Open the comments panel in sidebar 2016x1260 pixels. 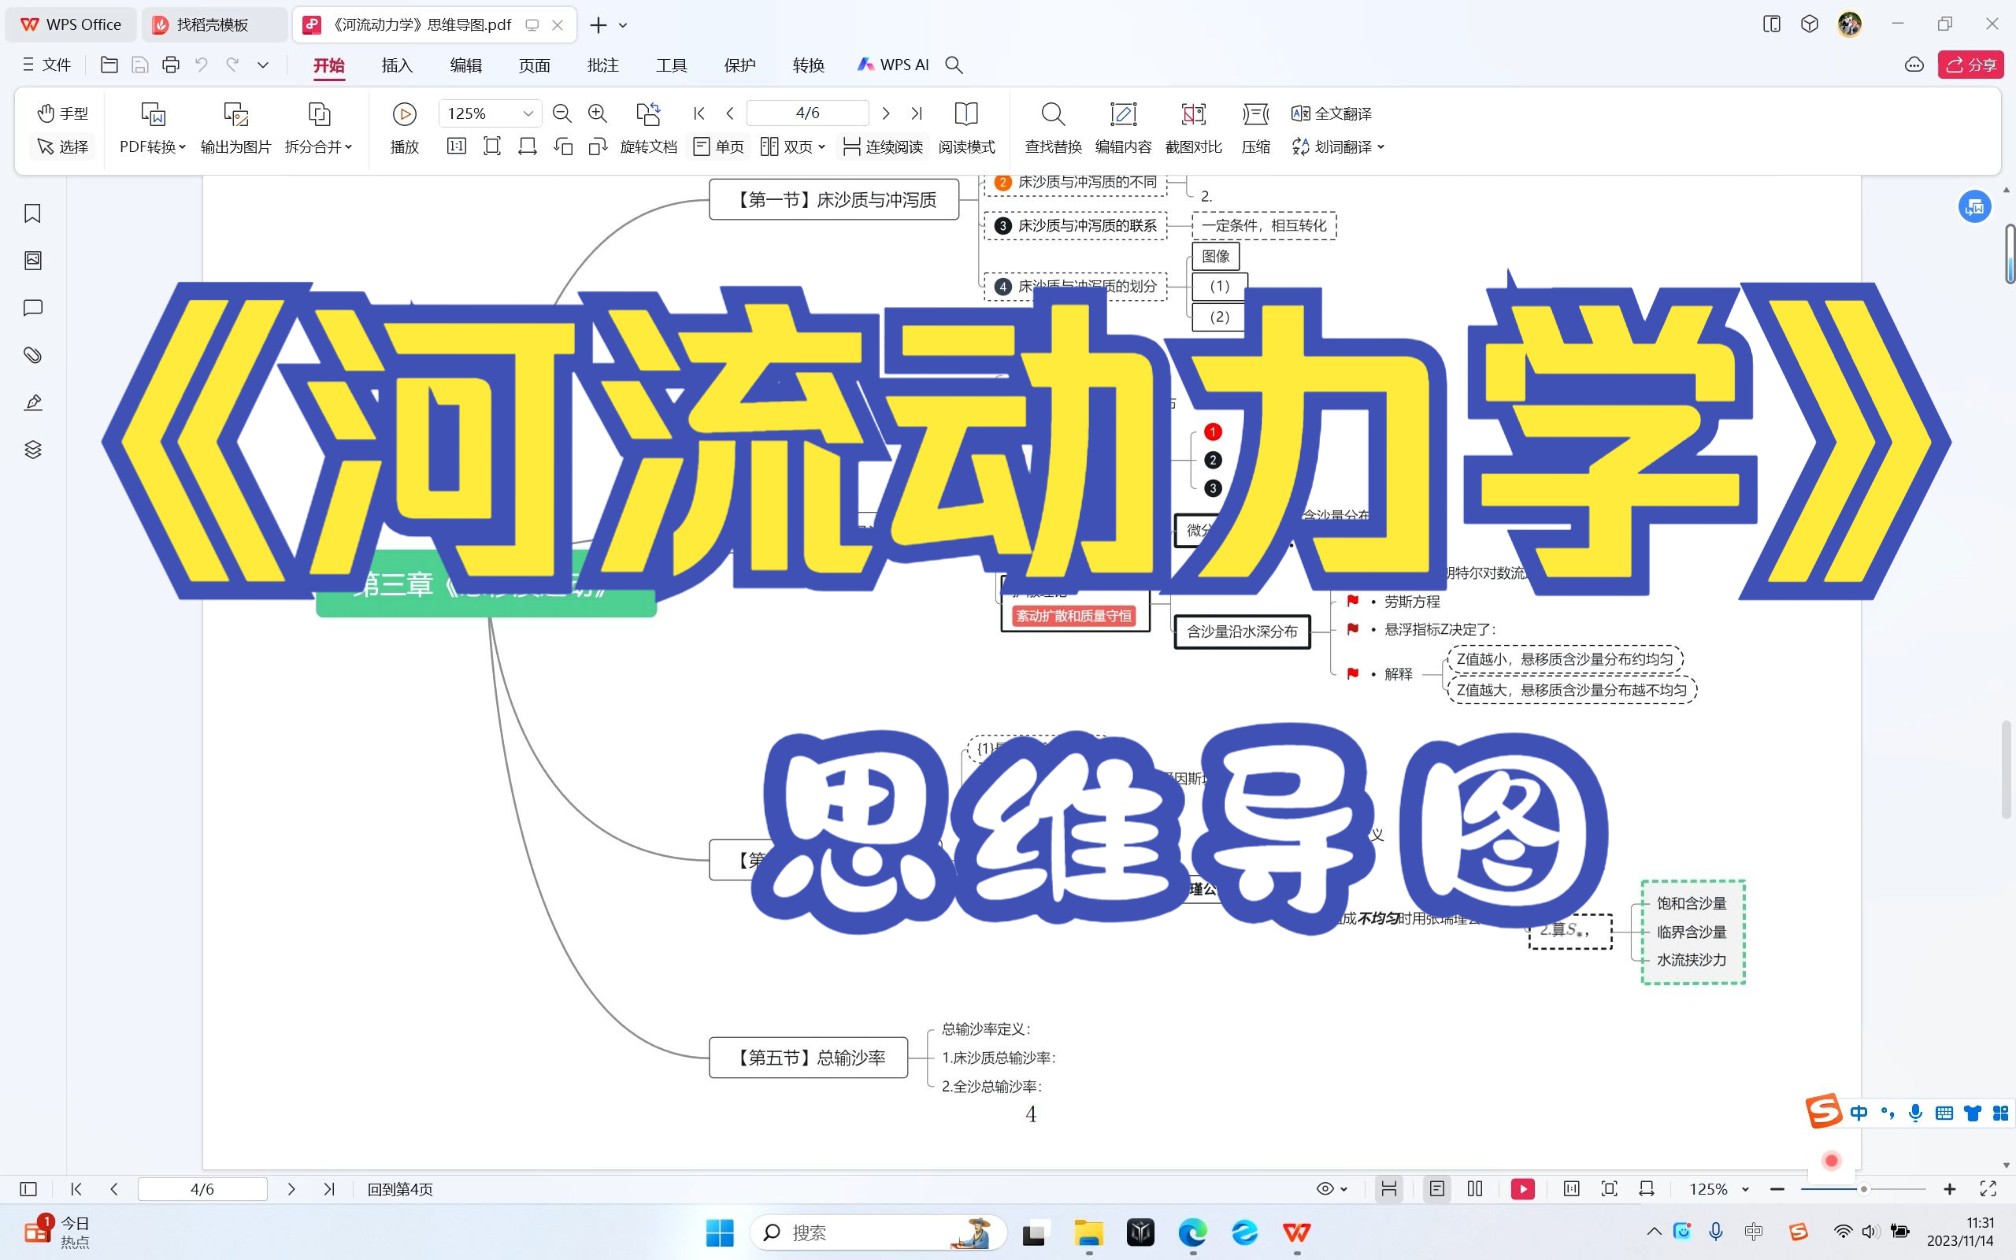tap(32, 308)
